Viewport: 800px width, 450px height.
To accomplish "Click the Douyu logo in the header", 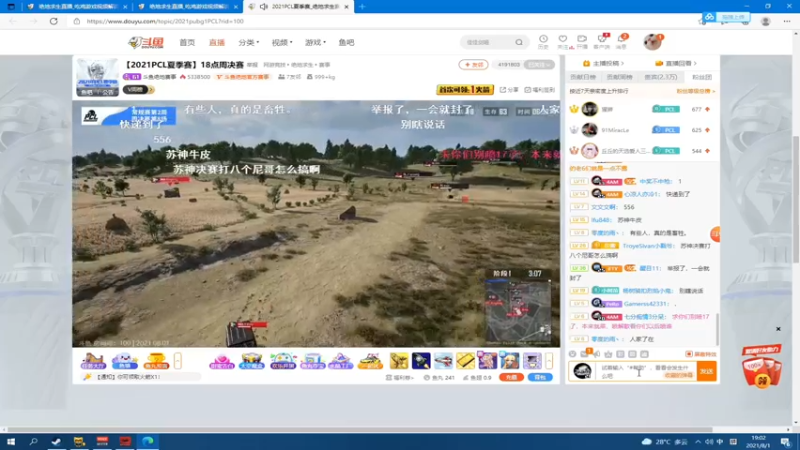I will click(146, 43).
